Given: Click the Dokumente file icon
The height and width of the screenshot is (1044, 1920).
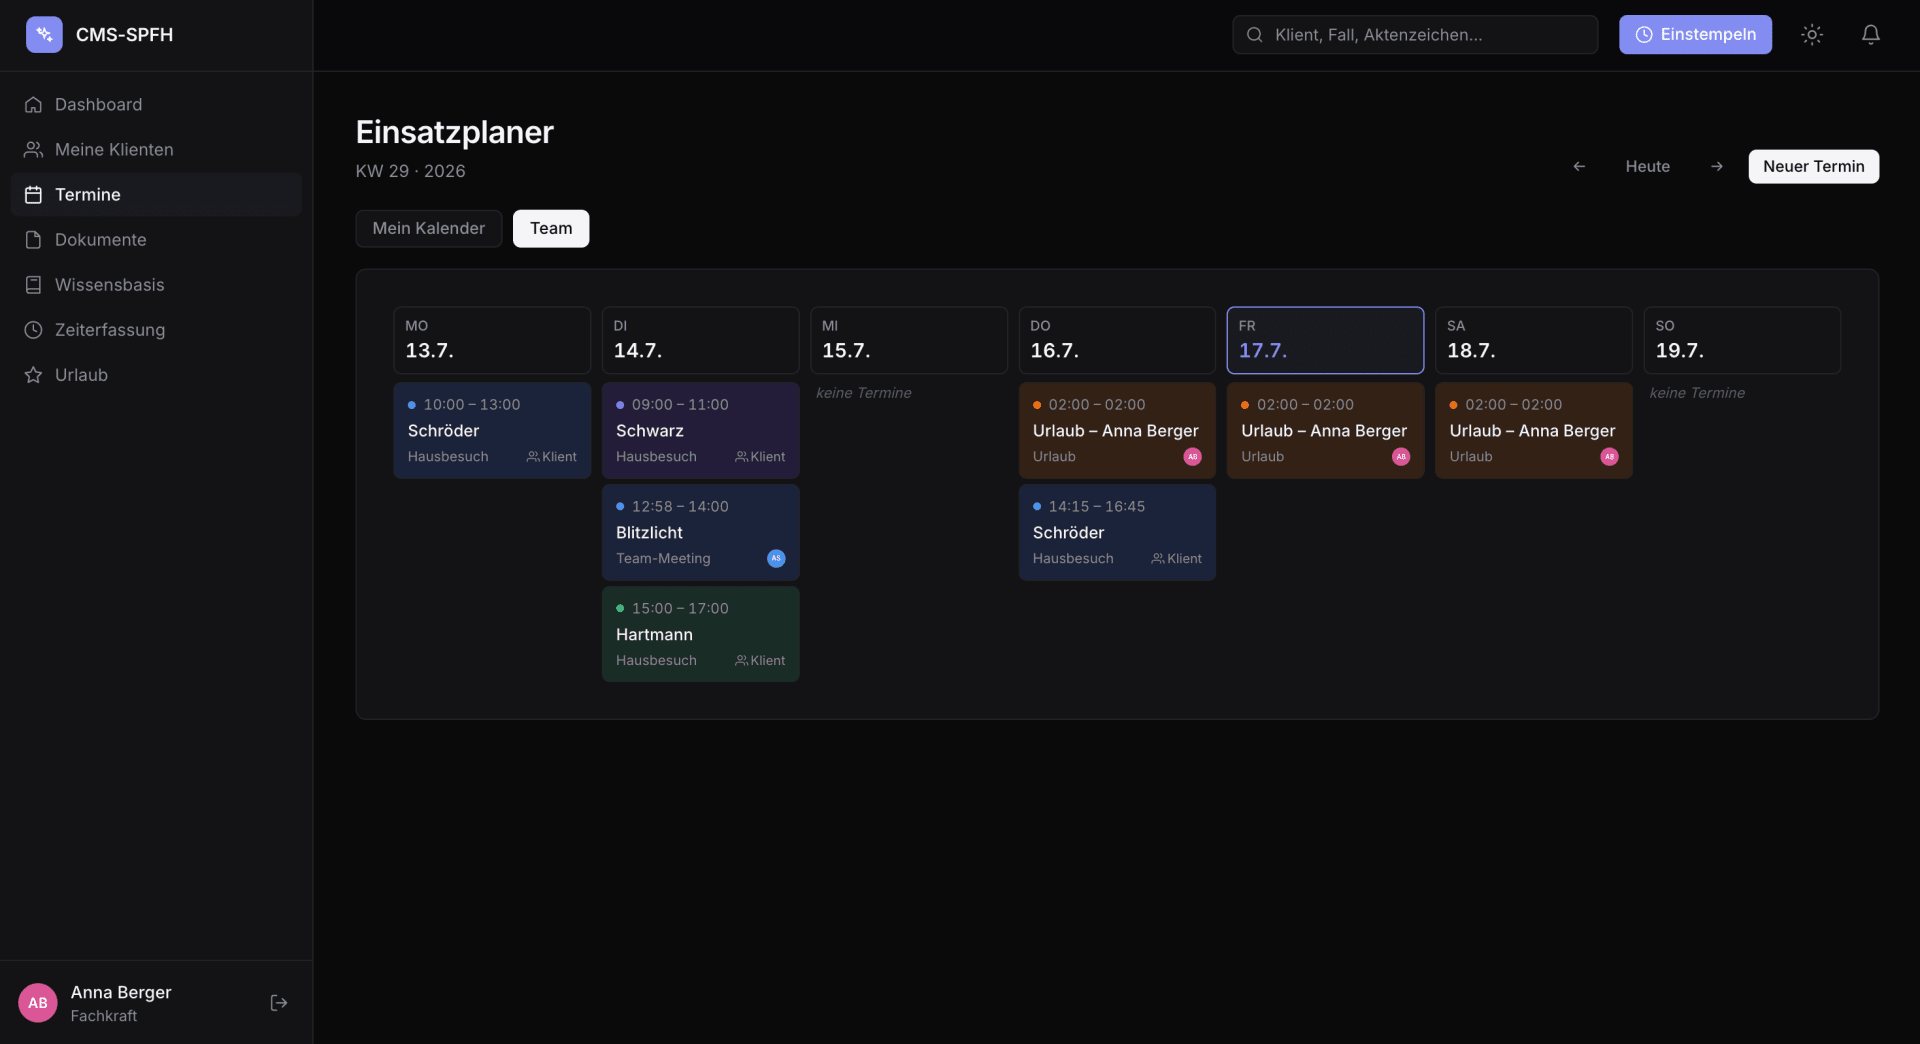Looking at the screenshot, I should [x=33, y=239].
